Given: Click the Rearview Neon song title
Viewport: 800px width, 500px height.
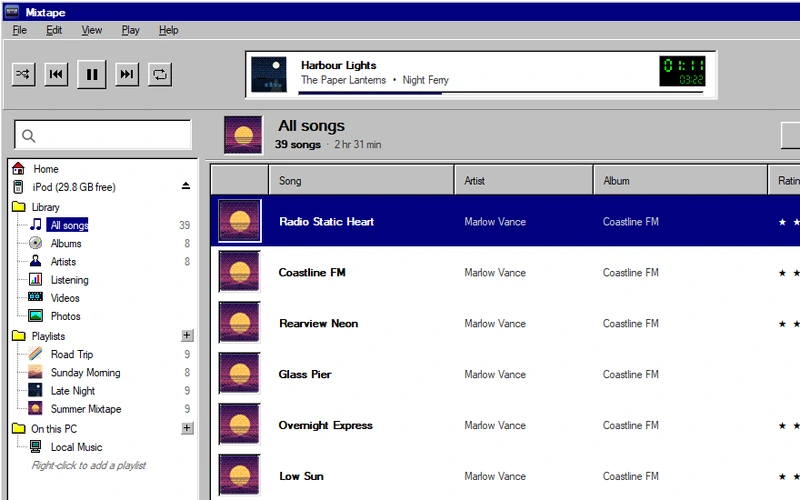Looking at the screenshot, I should [x=318, y=323].
